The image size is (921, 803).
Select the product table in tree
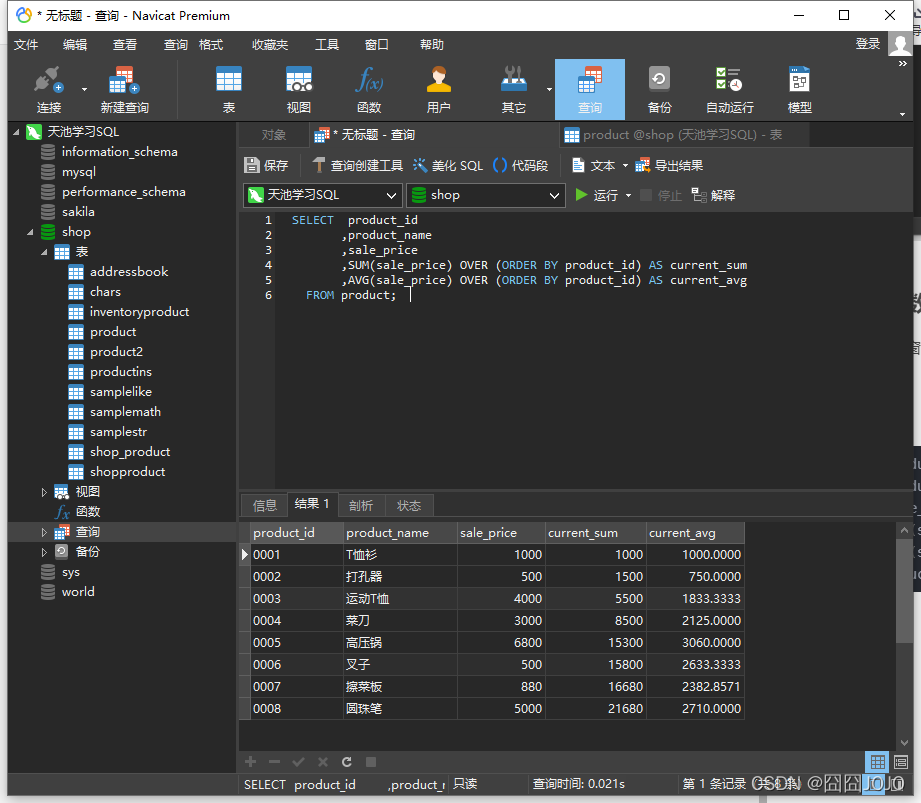[x=113, y=332]
